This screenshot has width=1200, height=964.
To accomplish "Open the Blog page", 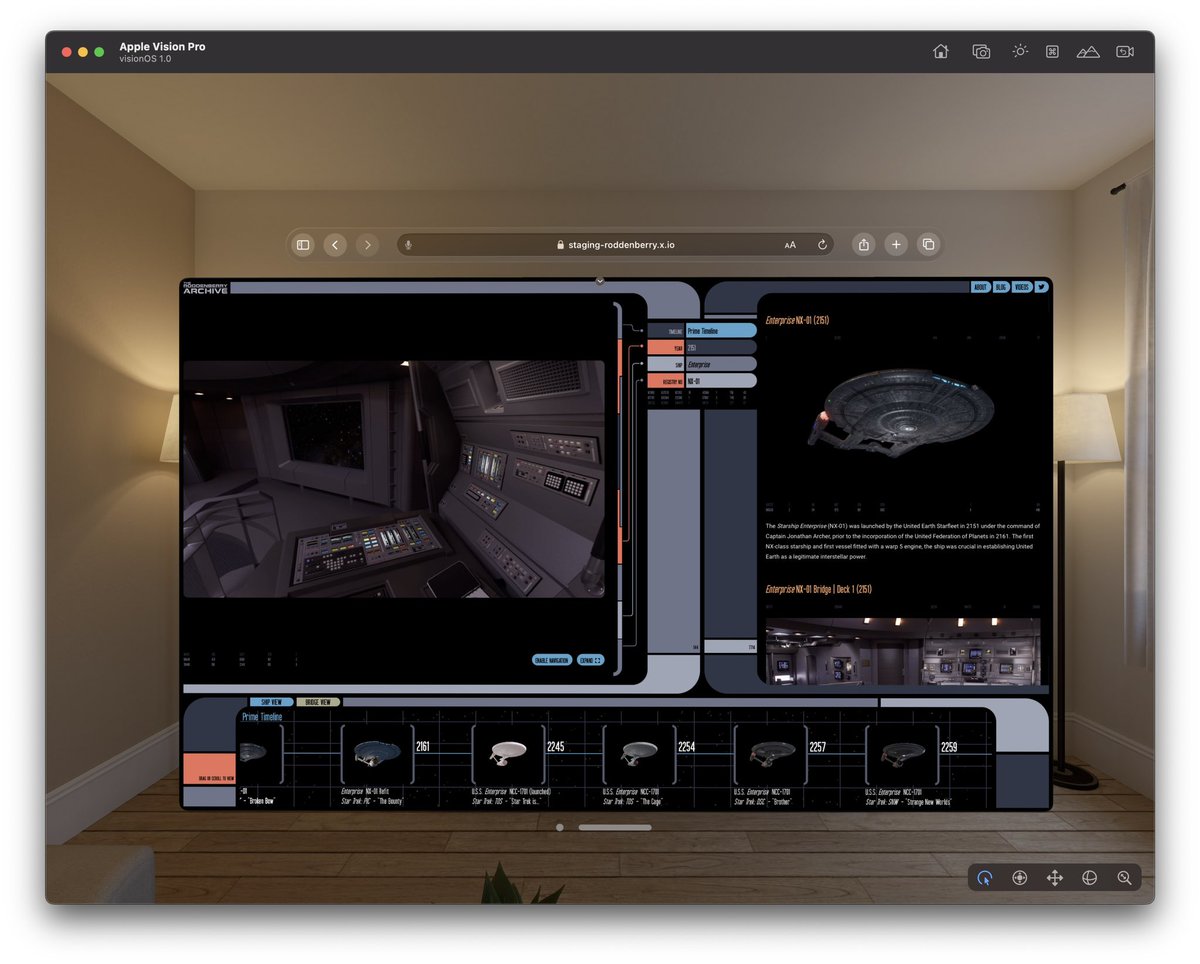I will coord(1001,287).
